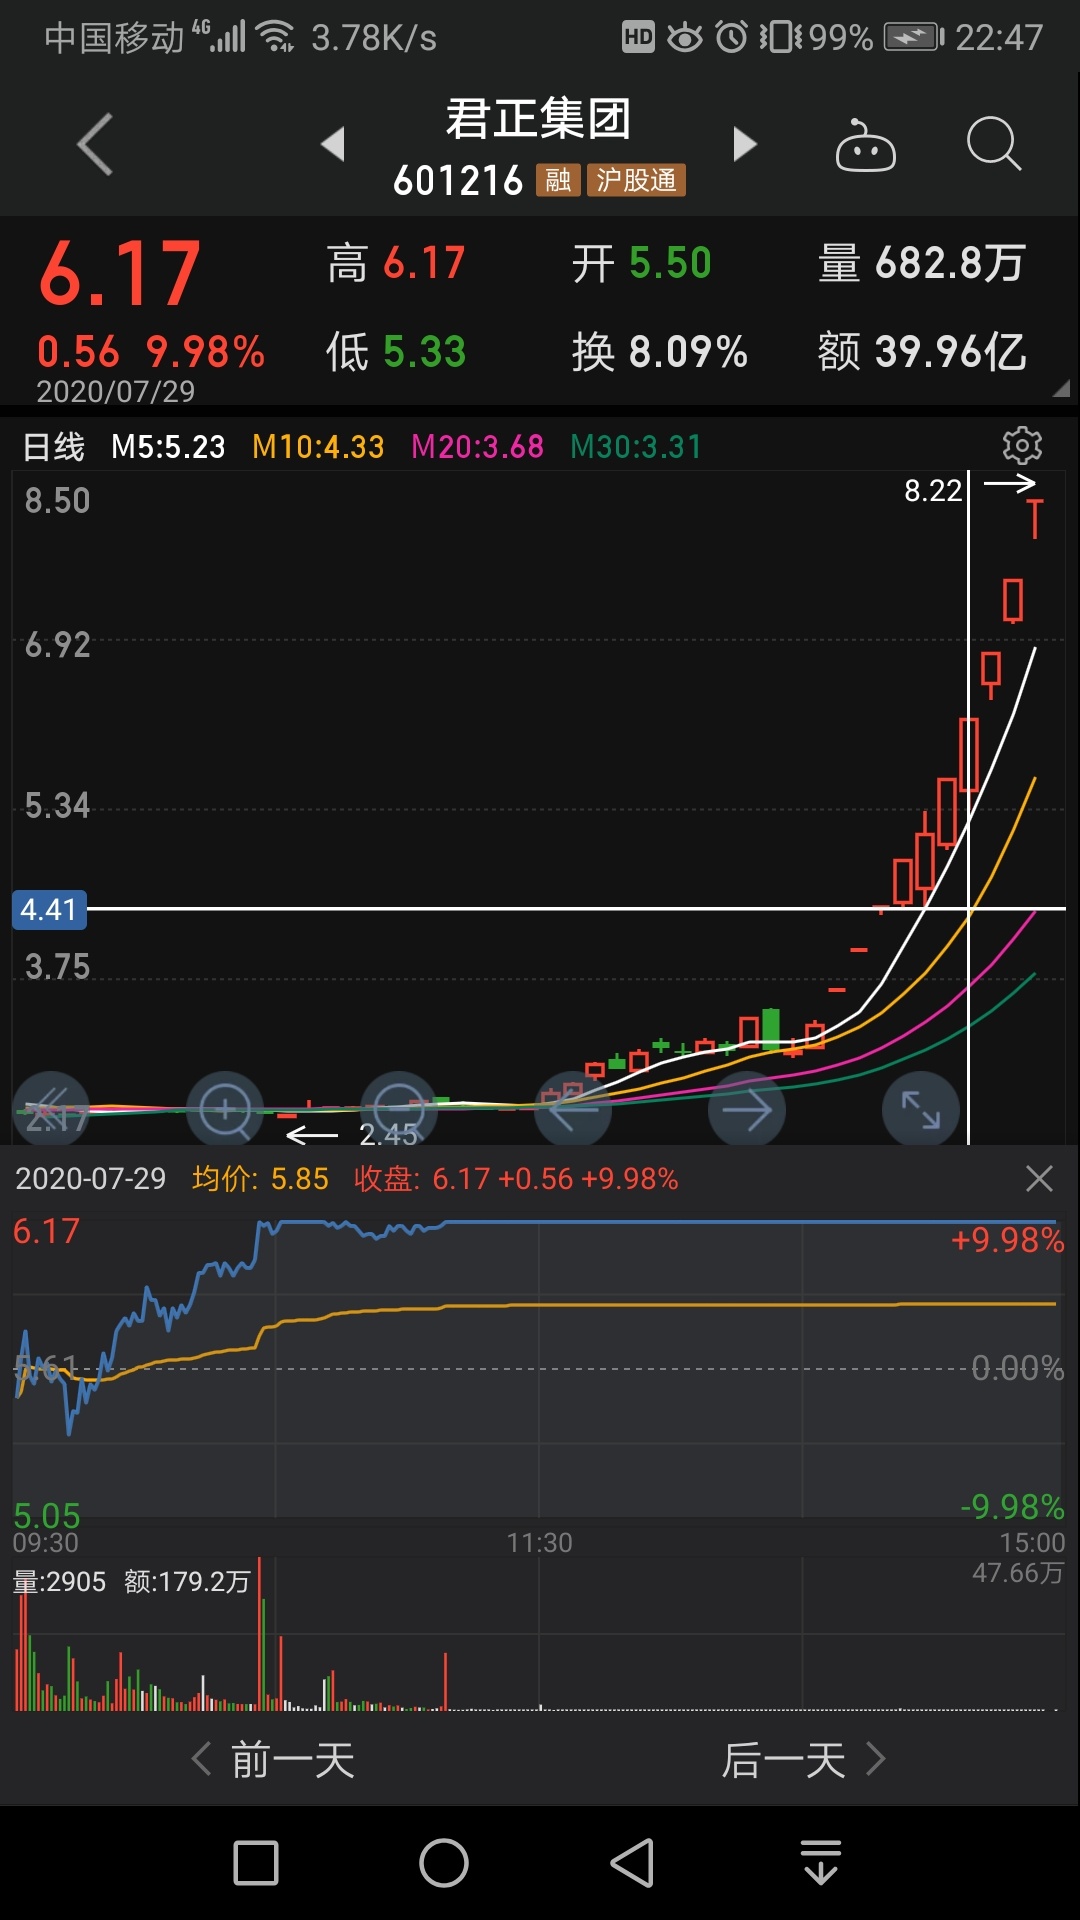The image size is (1080, 1920).
Task: Tap the Wi-Fi signal status icon
Action: pos(276,37)
